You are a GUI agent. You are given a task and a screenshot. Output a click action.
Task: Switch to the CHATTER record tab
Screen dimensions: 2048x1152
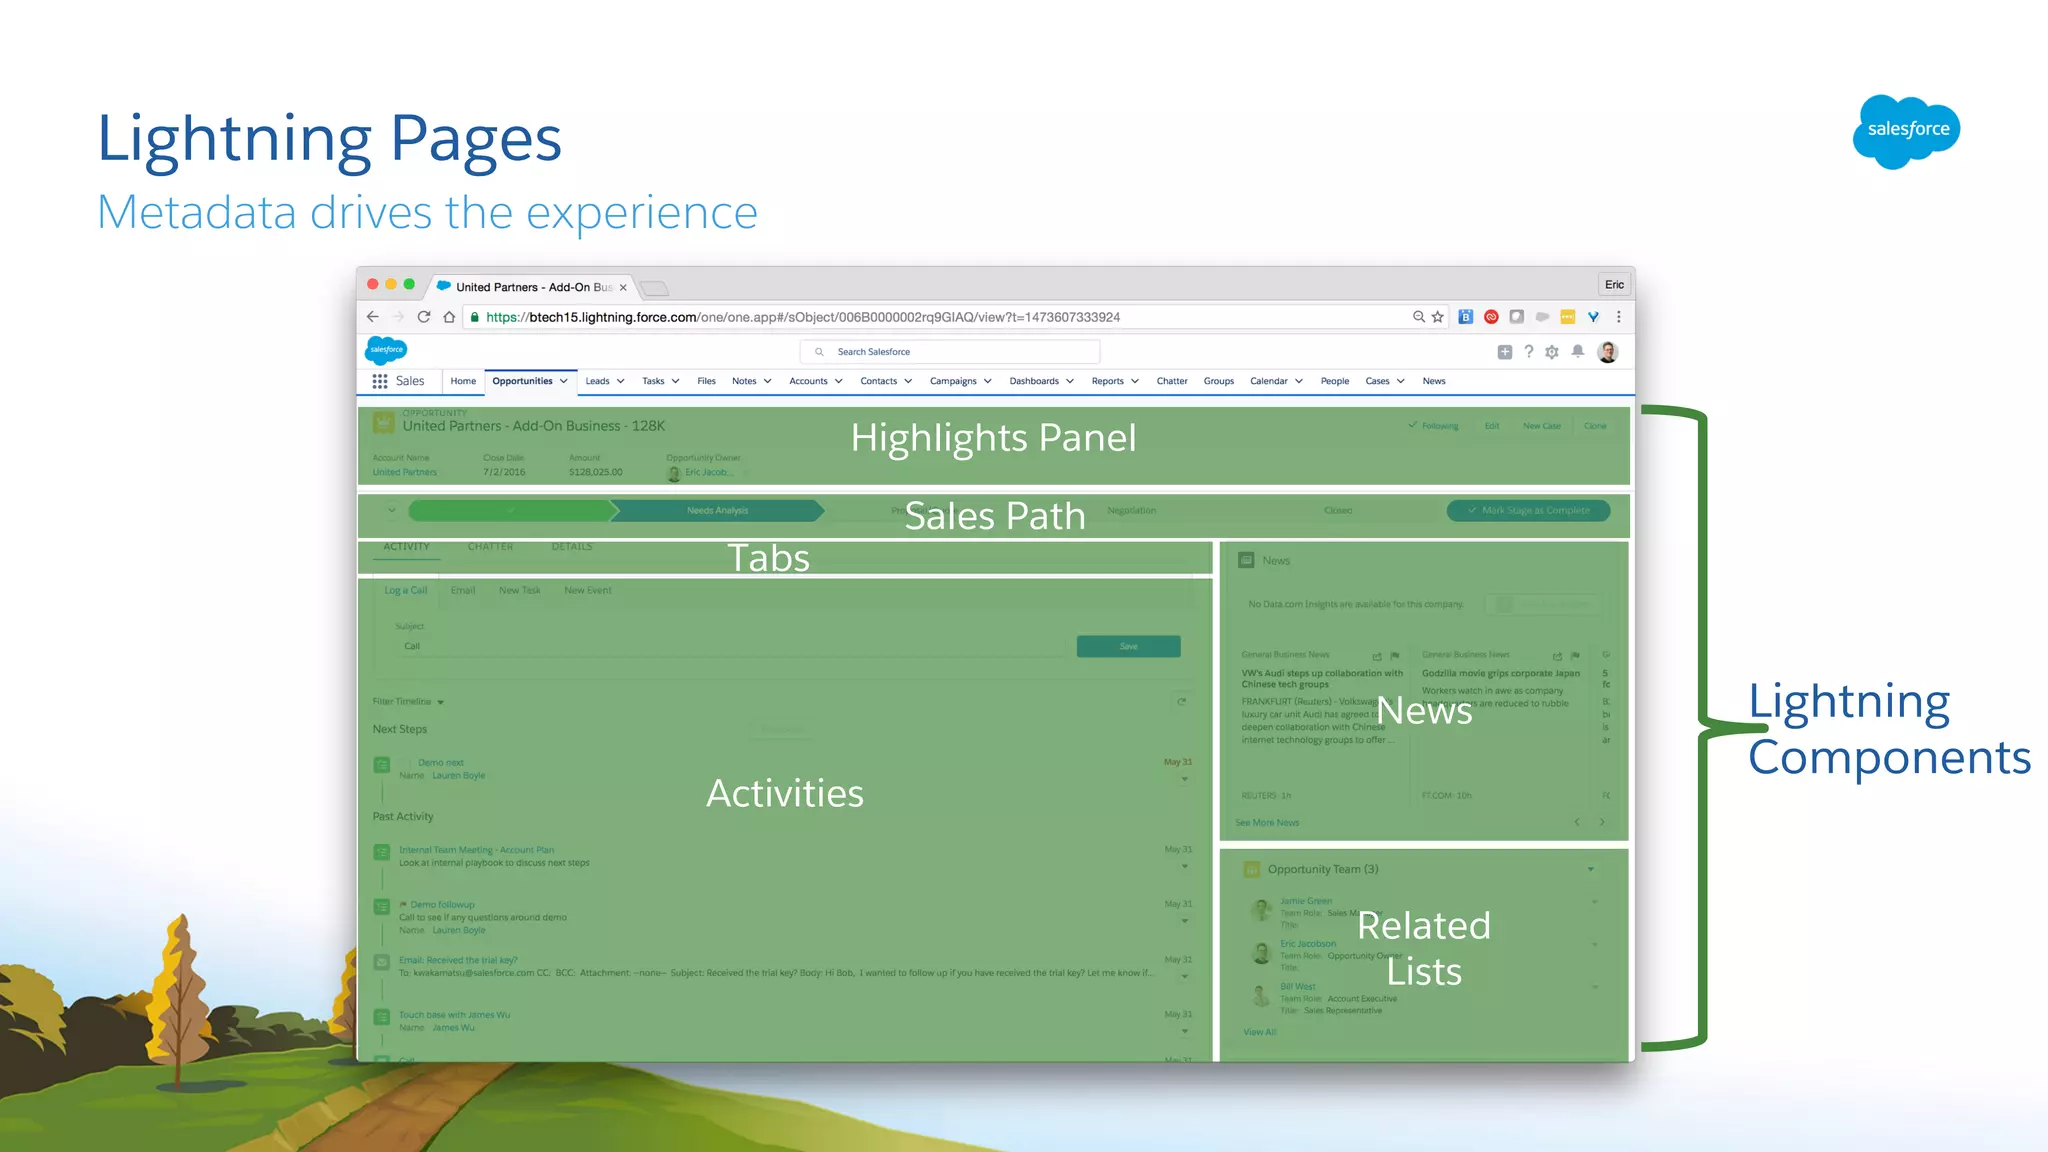490,547
